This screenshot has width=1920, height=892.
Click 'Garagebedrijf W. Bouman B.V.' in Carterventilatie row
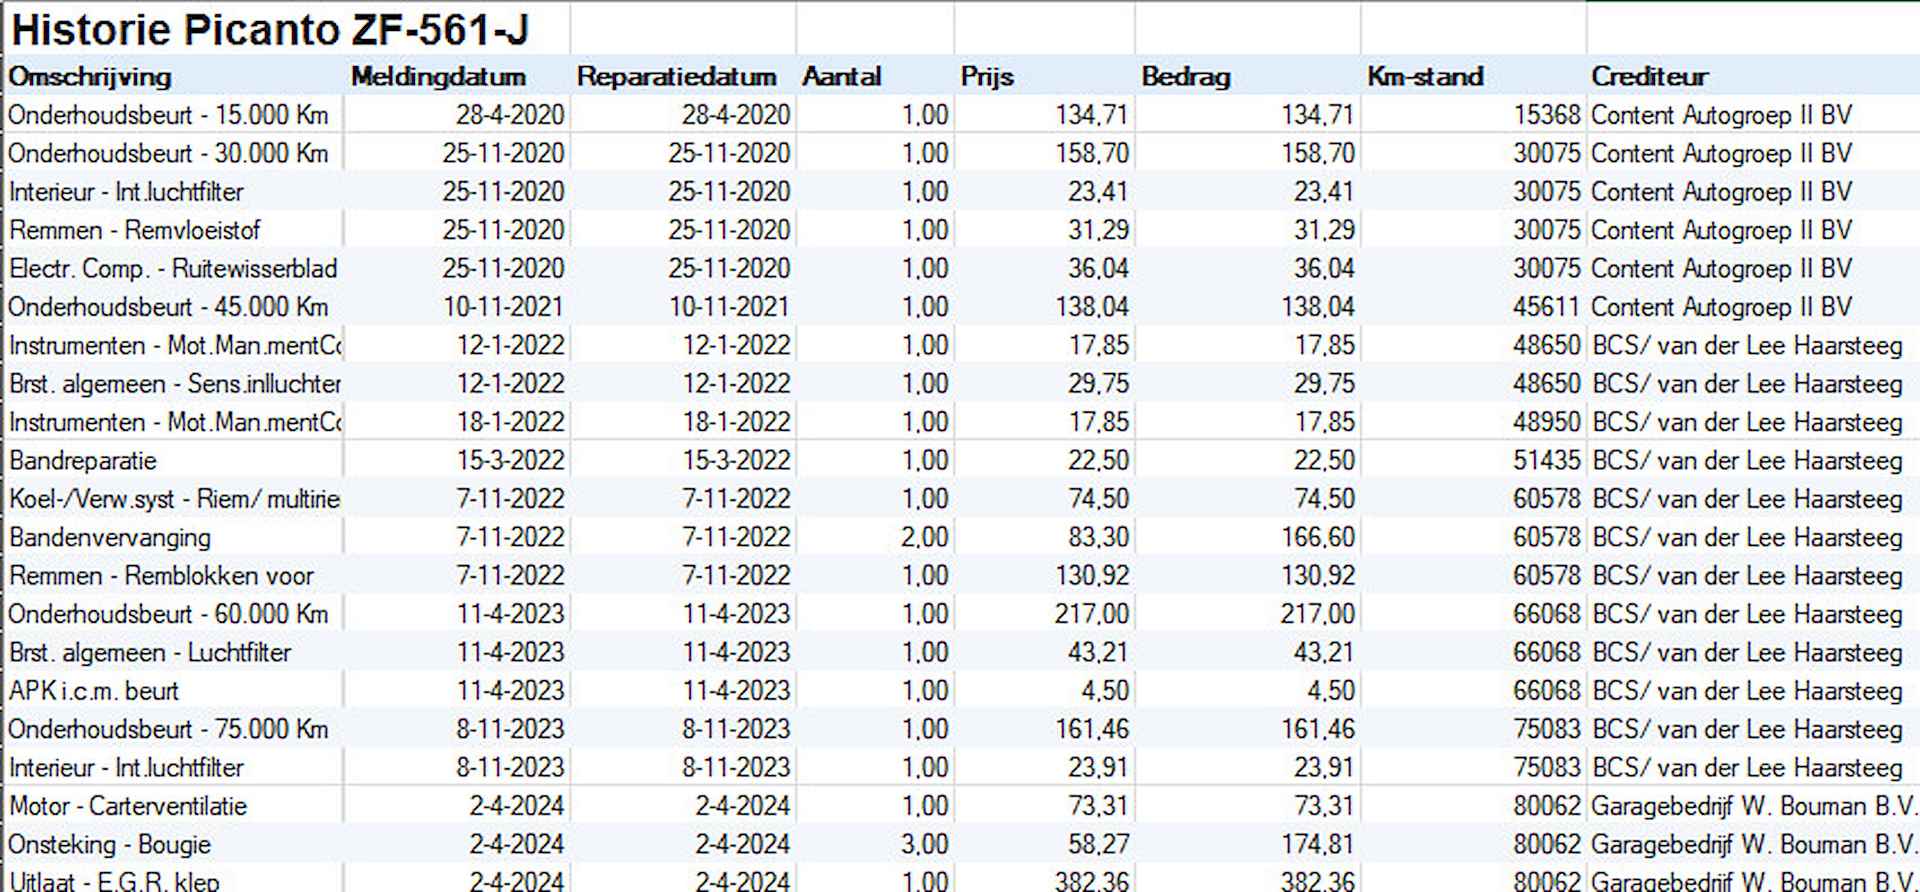click(1753, 806)
